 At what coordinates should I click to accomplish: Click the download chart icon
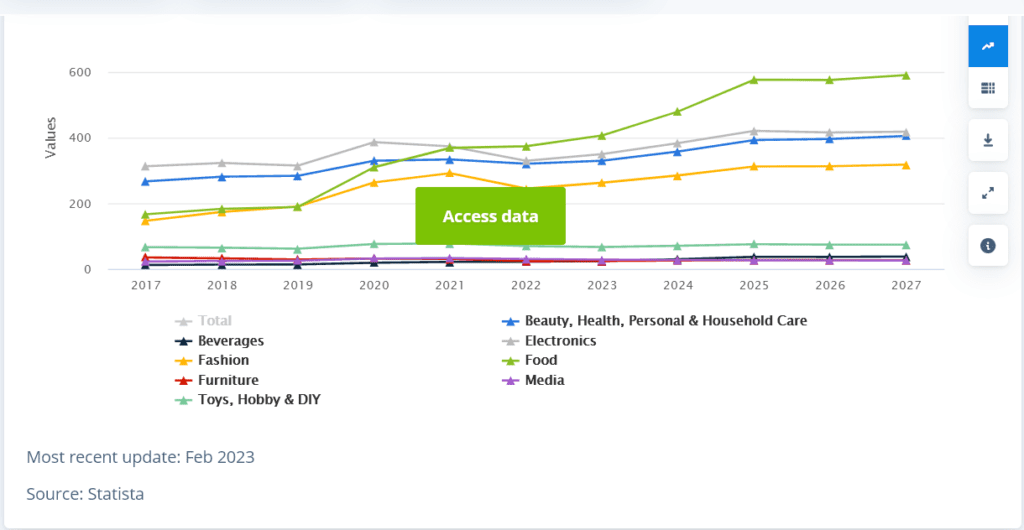pos(988,141)
